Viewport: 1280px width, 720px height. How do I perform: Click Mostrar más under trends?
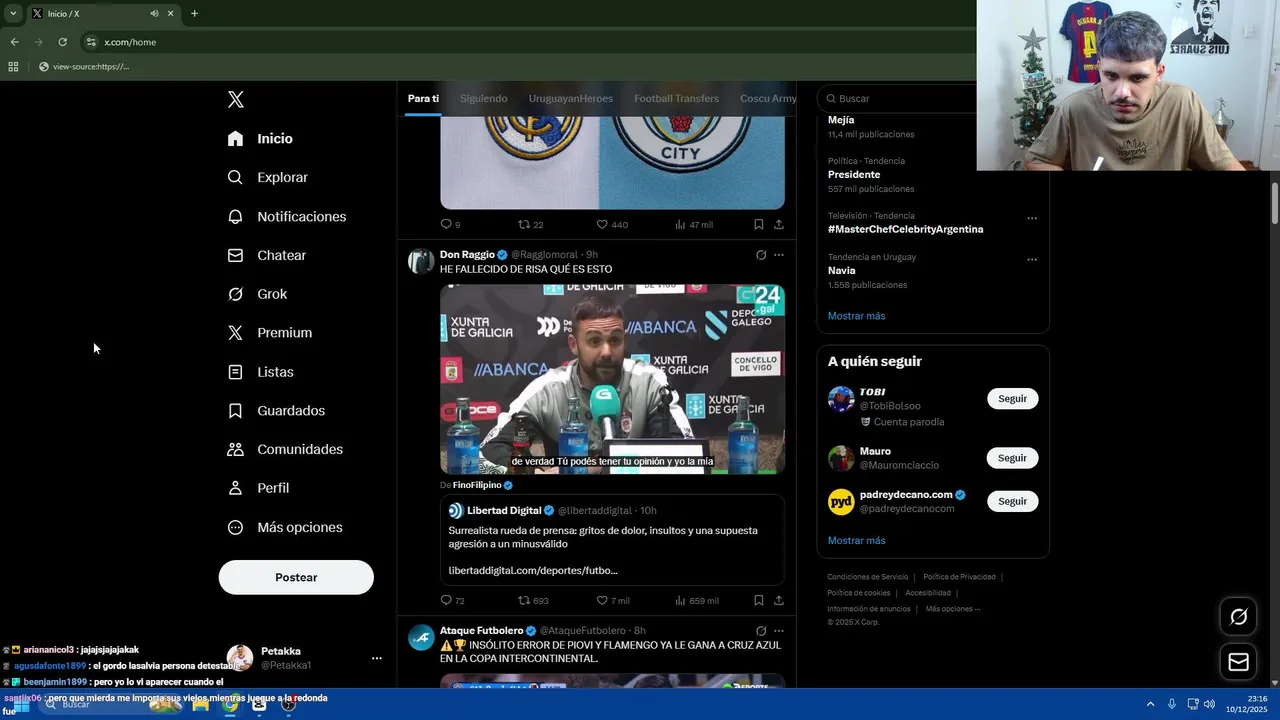tap(856, 316)
